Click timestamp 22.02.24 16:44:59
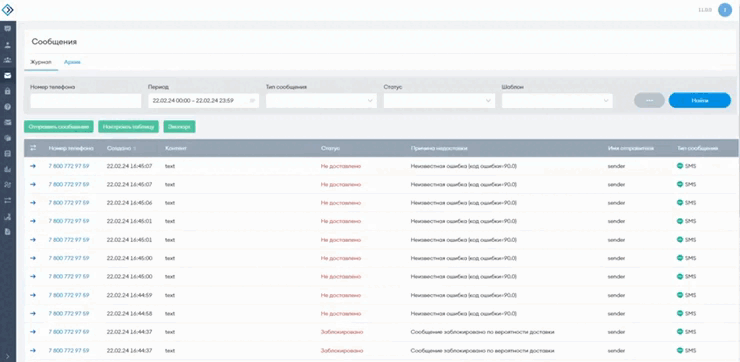 coord(129,295)
